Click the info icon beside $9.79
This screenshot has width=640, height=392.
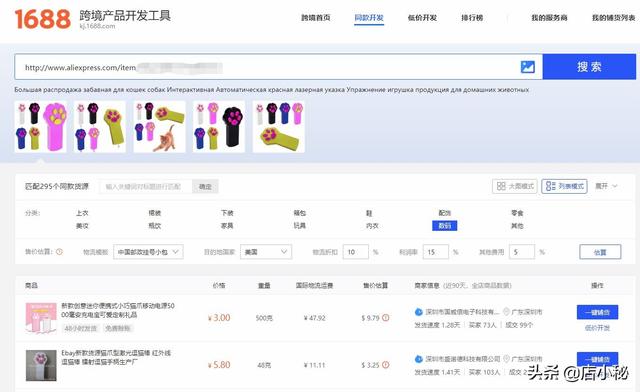(x=385, y=318)
